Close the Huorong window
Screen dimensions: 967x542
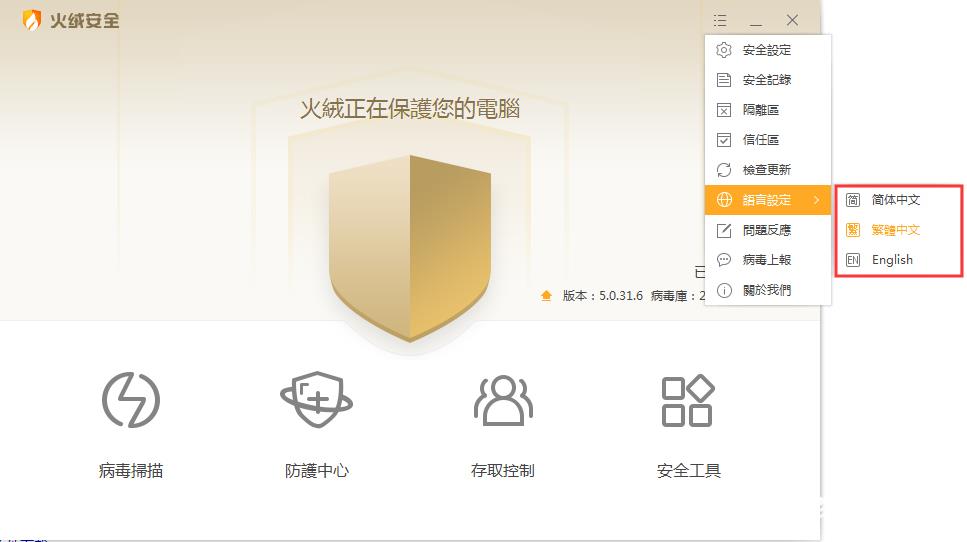coord(792,20)
